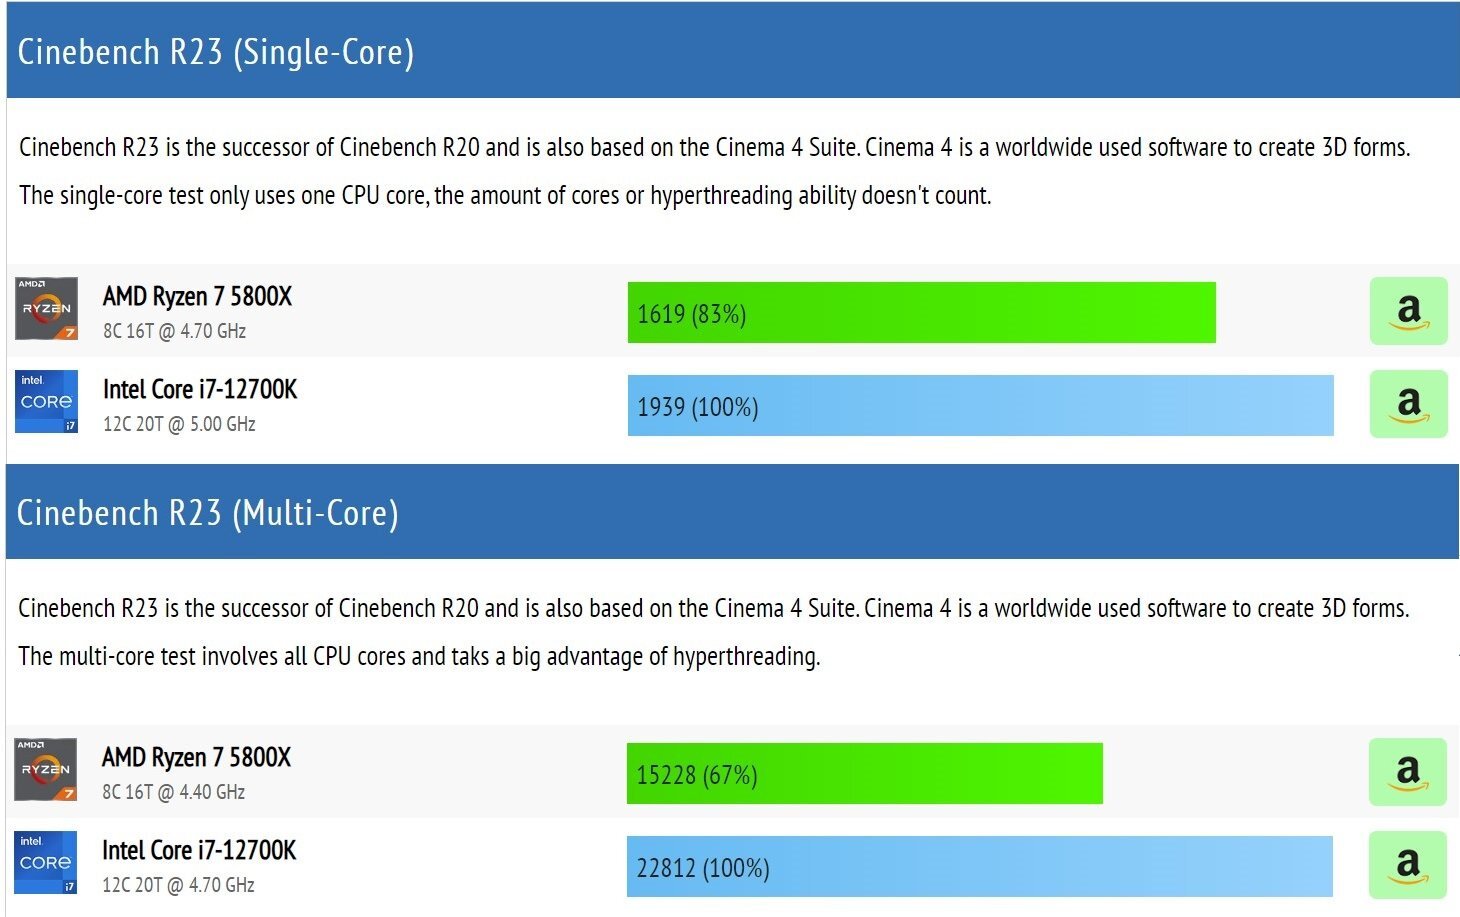Image resolution: width=1460 pixels, height=917 pixels.
Task: Click Intel Core i7 logo in Single-Core section
Action: pyautogui.click(x=46, y=401)
